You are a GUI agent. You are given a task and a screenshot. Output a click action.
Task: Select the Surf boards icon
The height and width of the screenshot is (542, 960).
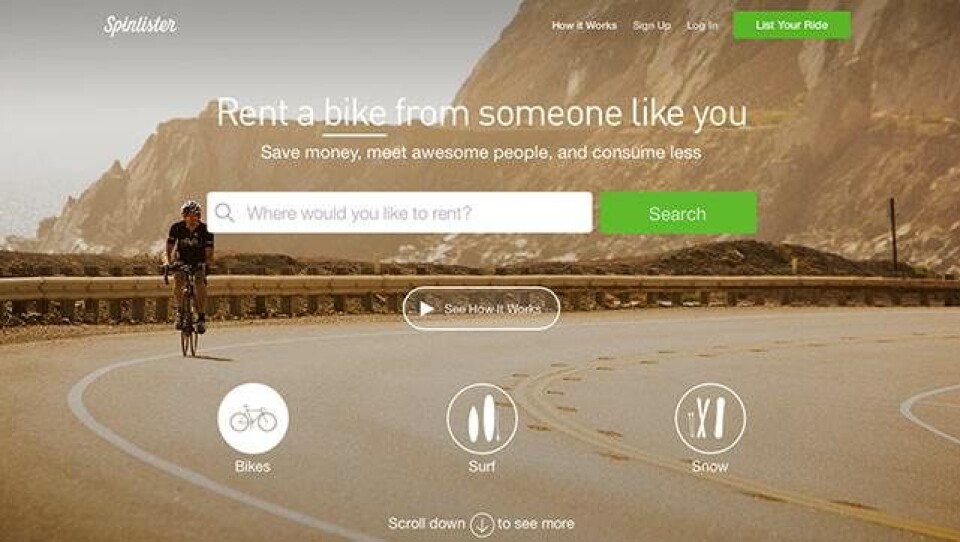tap(482, 418)
